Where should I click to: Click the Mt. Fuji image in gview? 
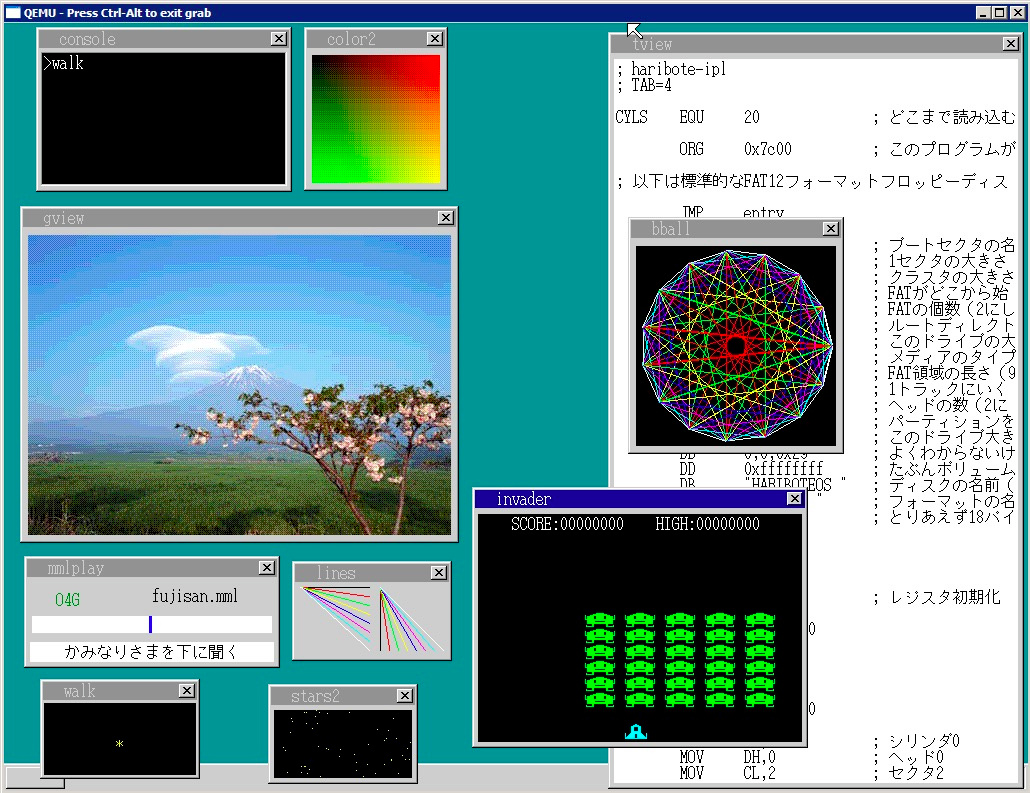click(240, 385)
